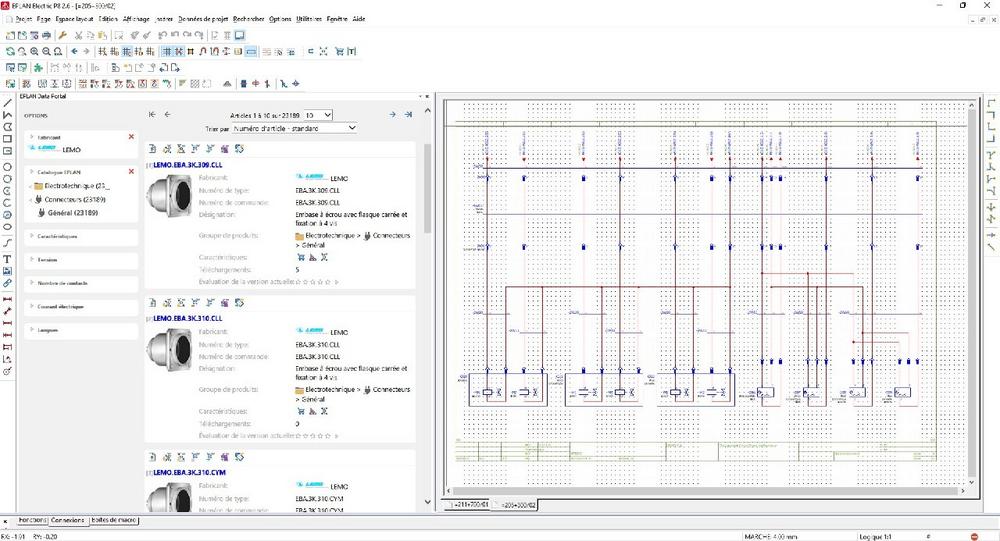Screen dimensions: 1000x541
Task: Open the LEMO.EBA.3K.310.CLL article link
Action: (188, 318)
